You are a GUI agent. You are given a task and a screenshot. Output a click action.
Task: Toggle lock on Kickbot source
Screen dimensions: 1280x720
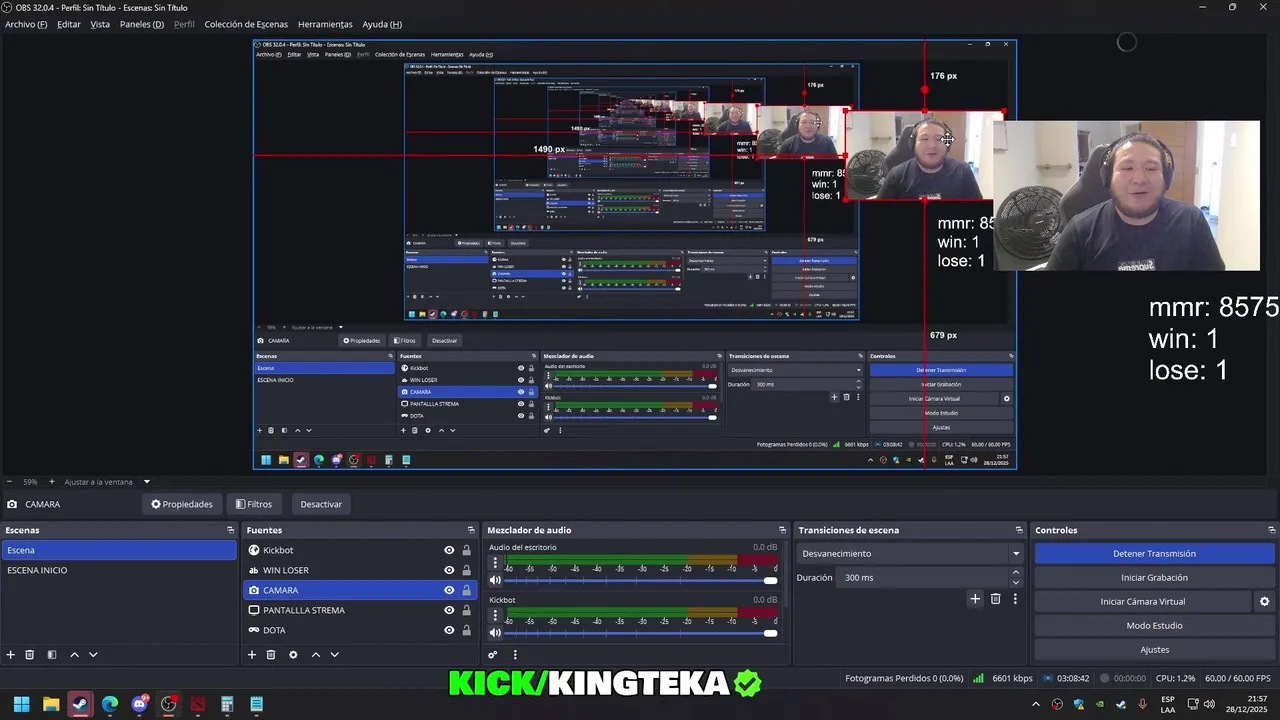pos(466,550)
